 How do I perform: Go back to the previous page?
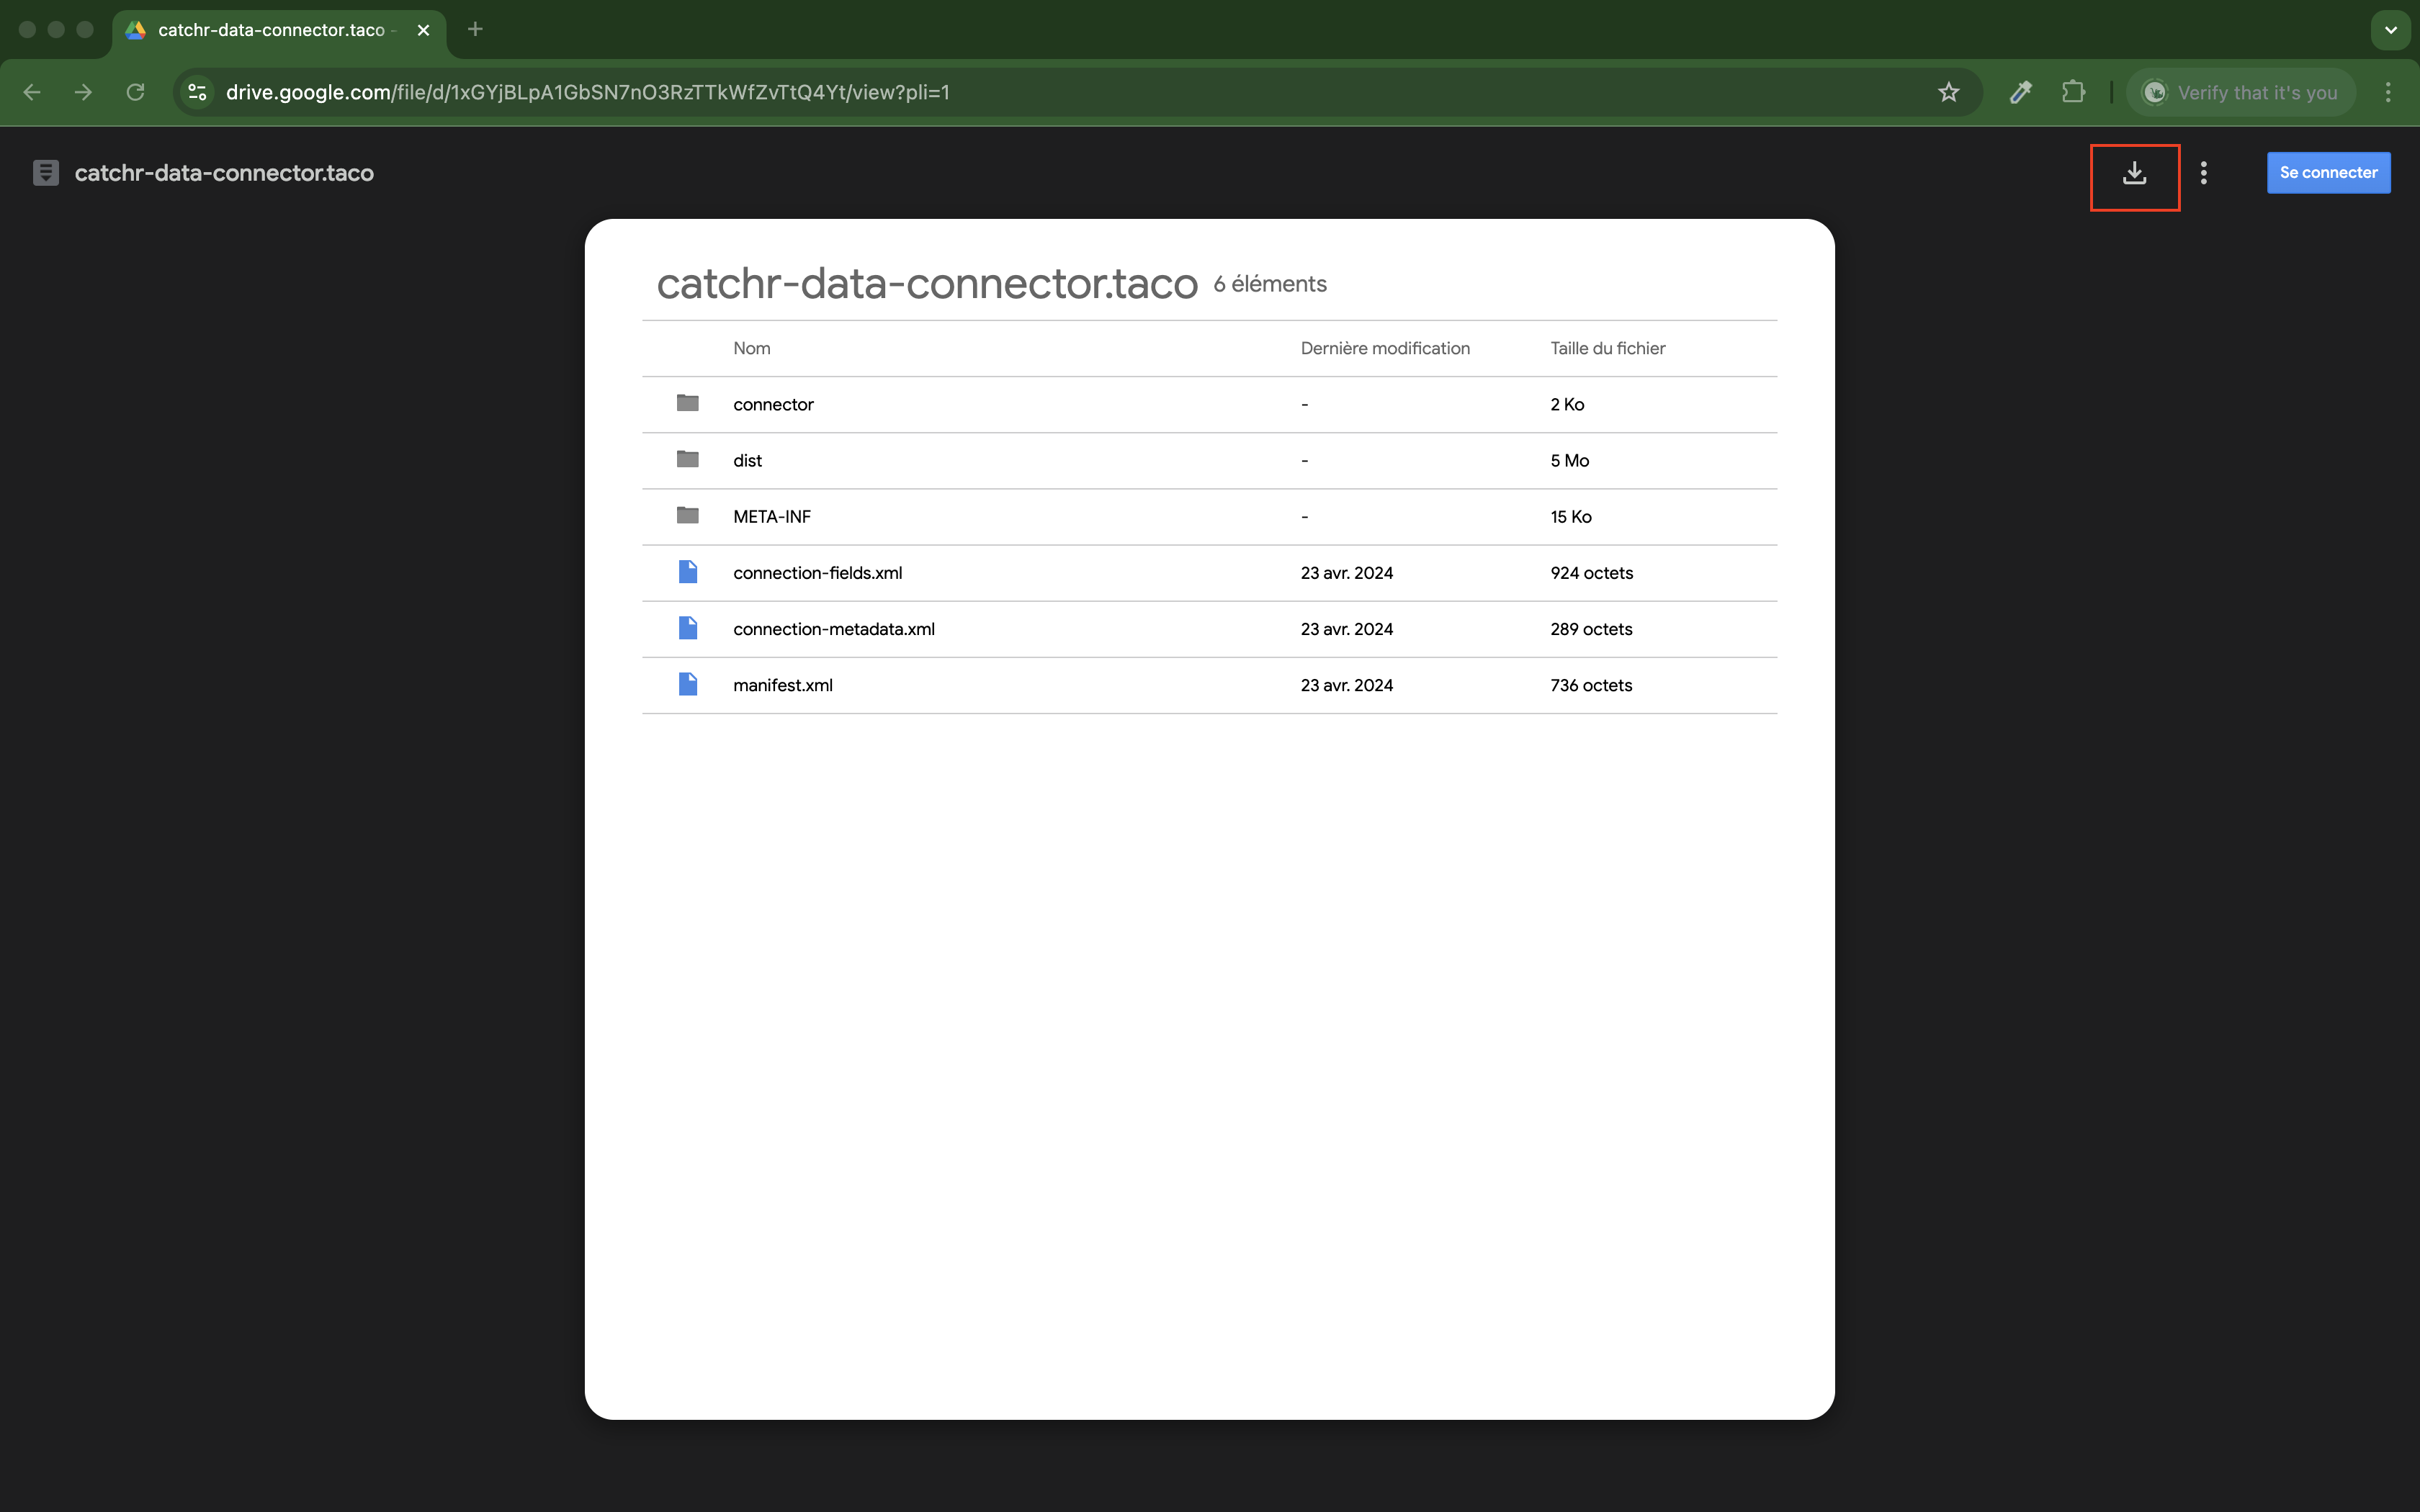point(32,92)
